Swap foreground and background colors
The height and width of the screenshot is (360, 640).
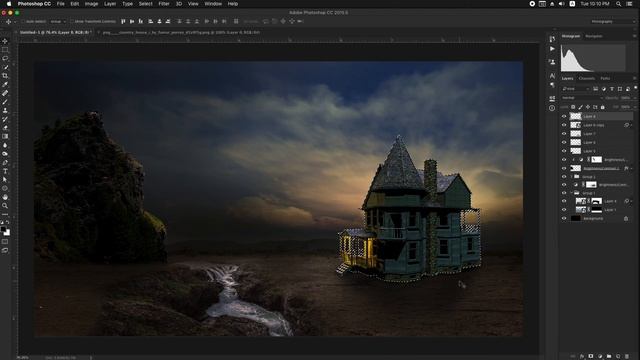(8, 222)
